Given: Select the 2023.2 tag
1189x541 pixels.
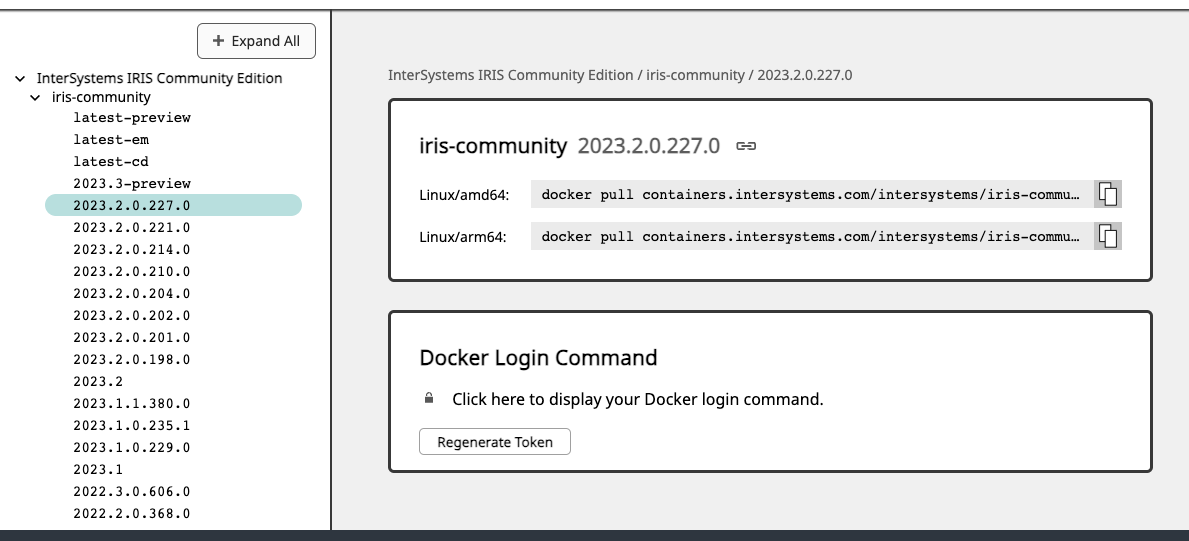Looking at the screenshot, I should pos(98,382).
